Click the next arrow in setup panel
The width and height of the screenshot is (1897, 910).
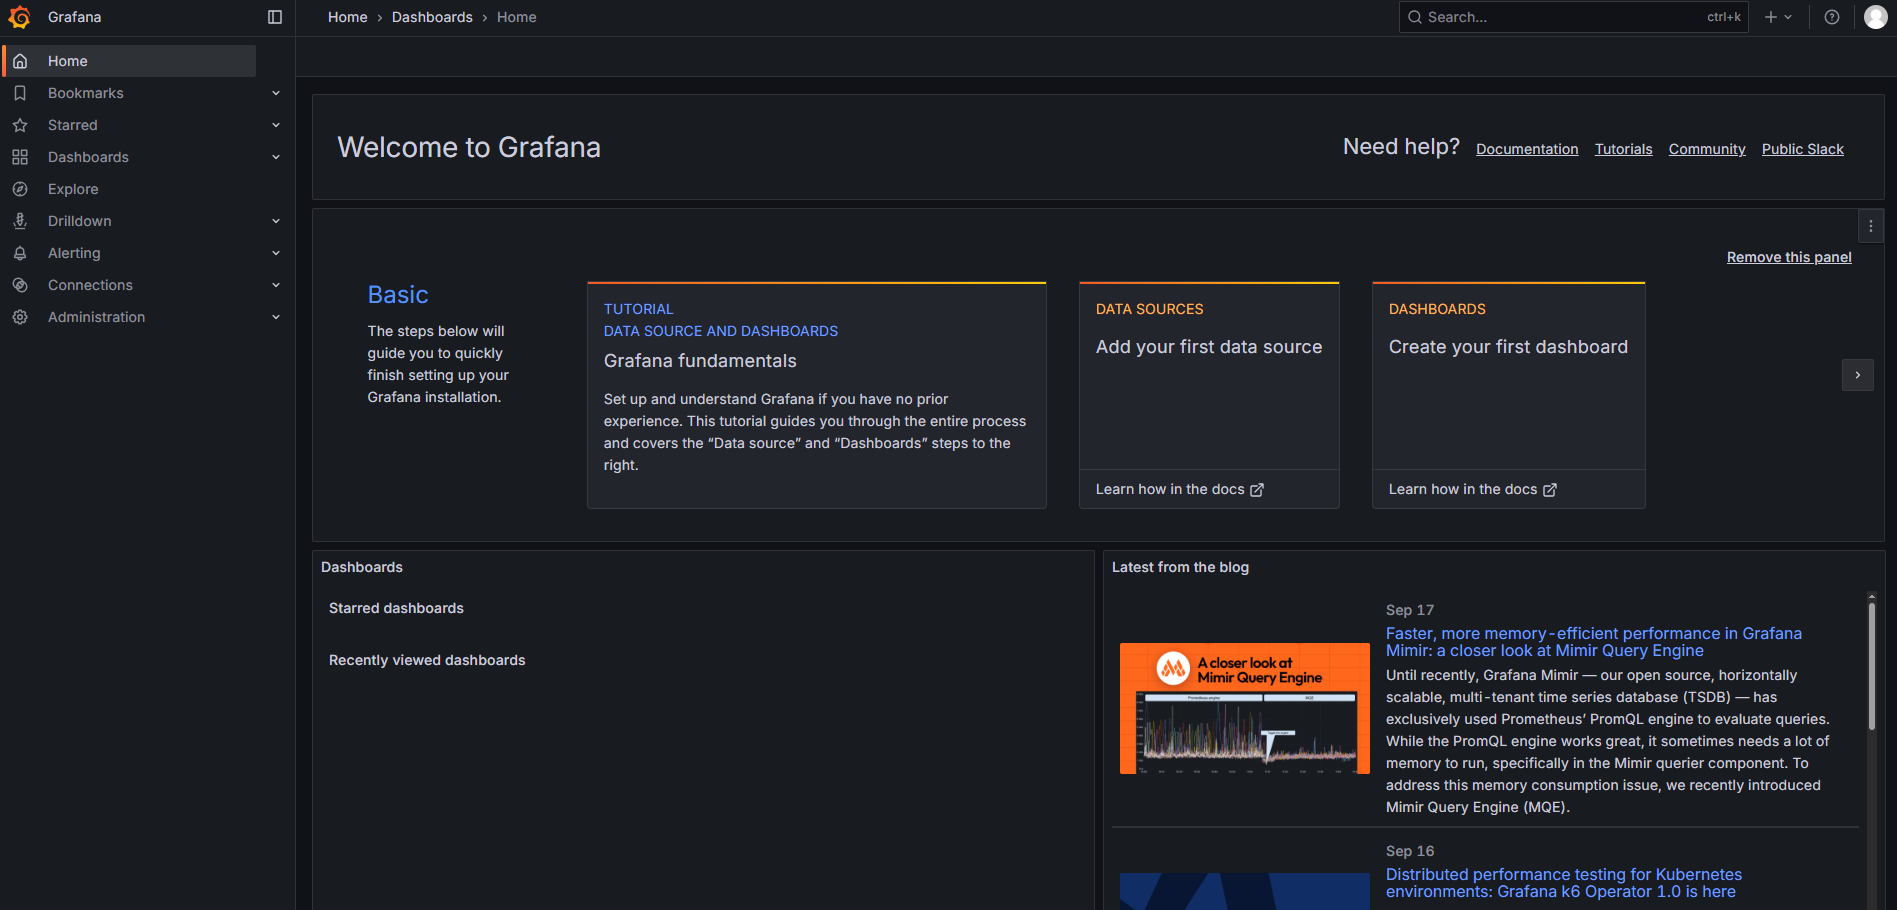pyautogui.click(x=1858, y=375)
